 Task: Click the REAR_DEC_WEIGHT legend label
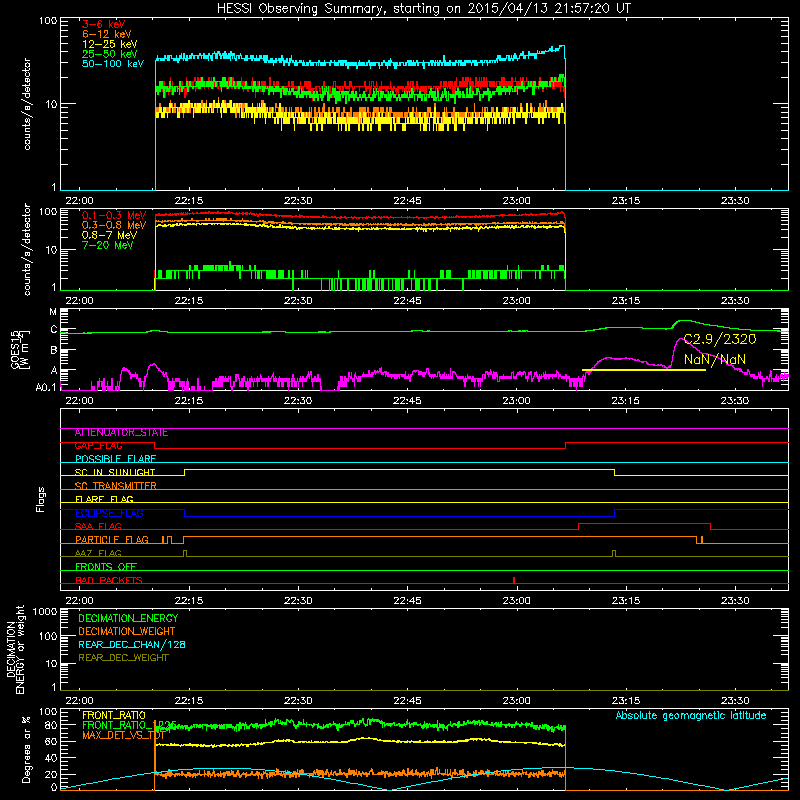(123, 658)
